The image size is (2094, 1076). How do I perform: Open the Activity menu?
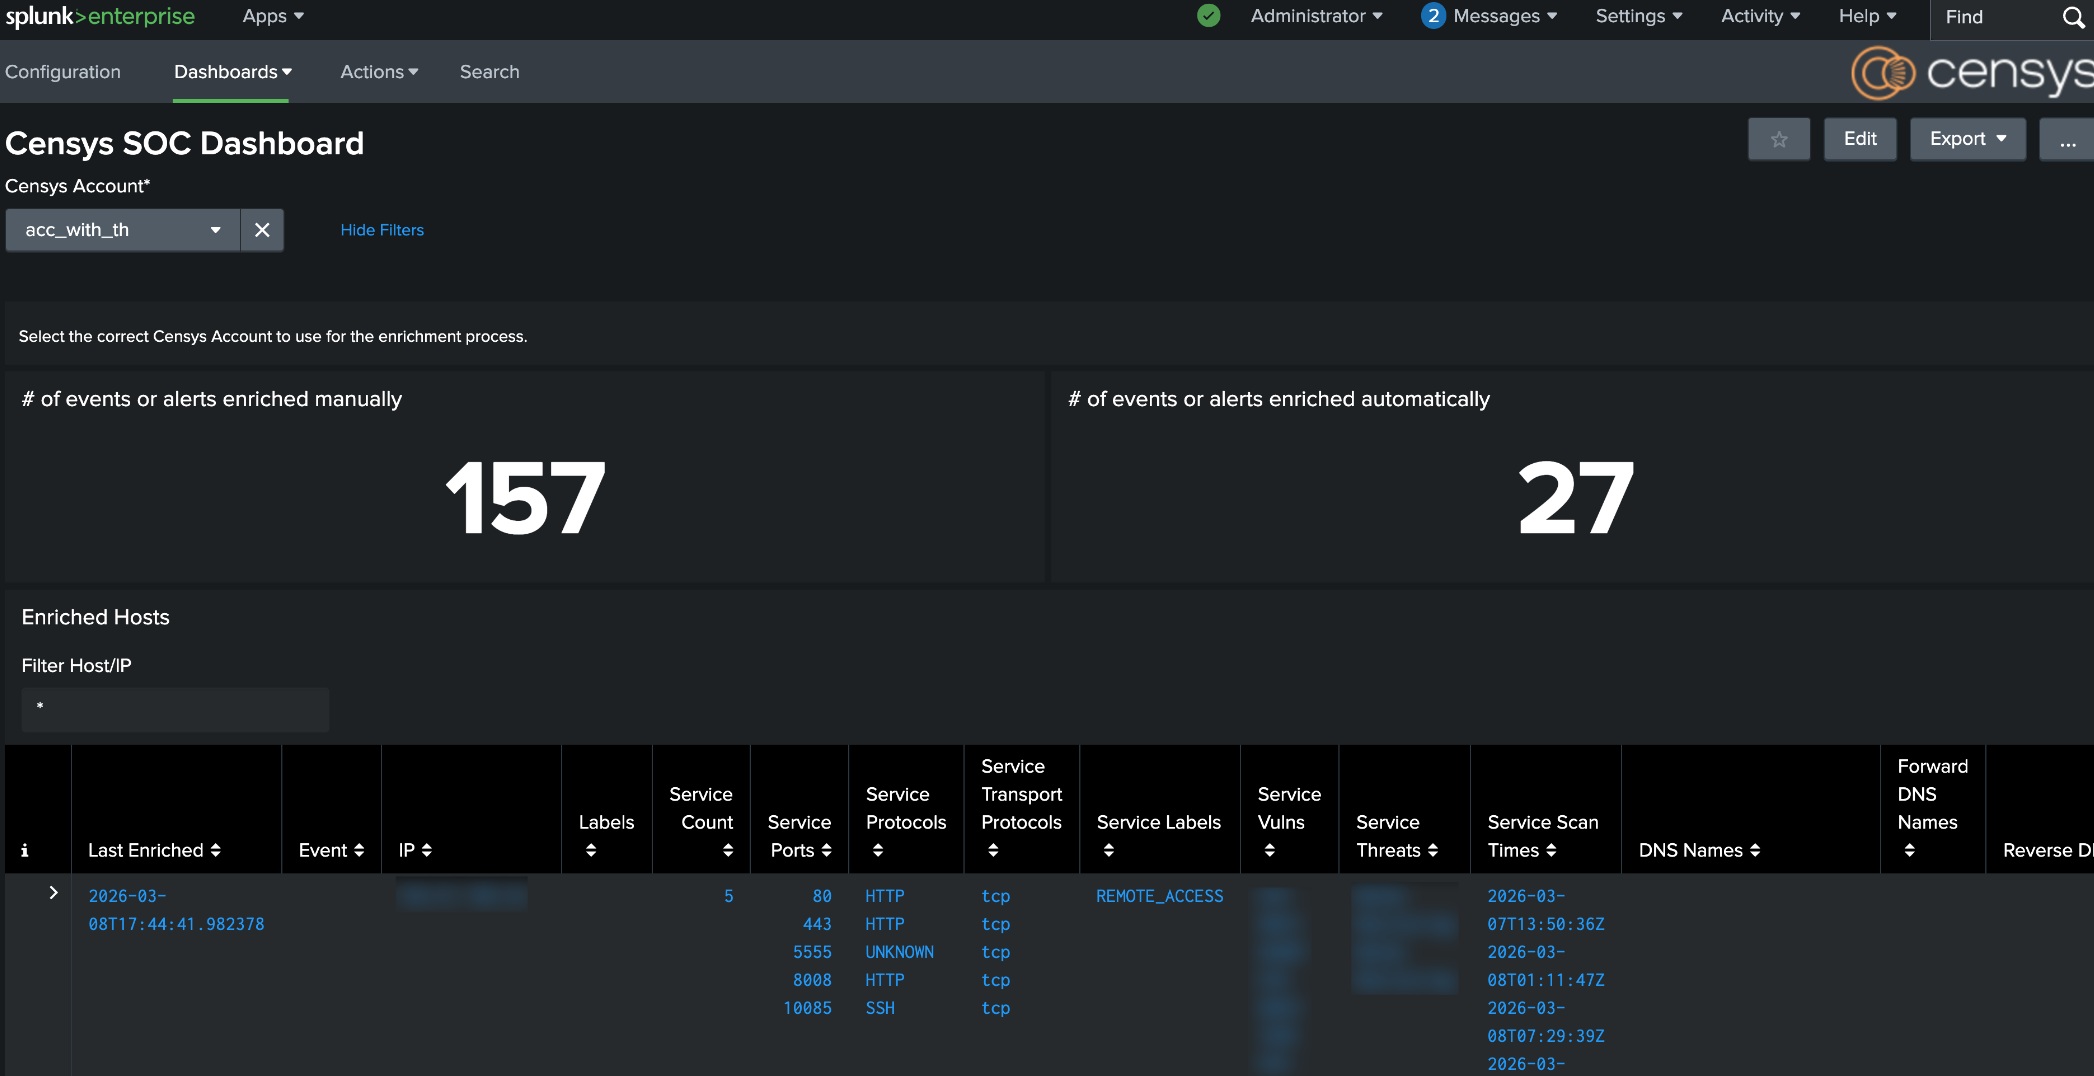point(1760,16)
